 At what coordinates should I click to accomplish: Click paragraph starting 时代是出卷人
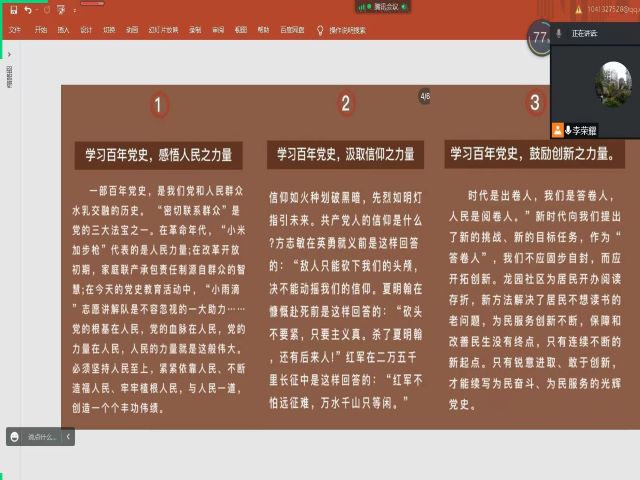[535, 300]
